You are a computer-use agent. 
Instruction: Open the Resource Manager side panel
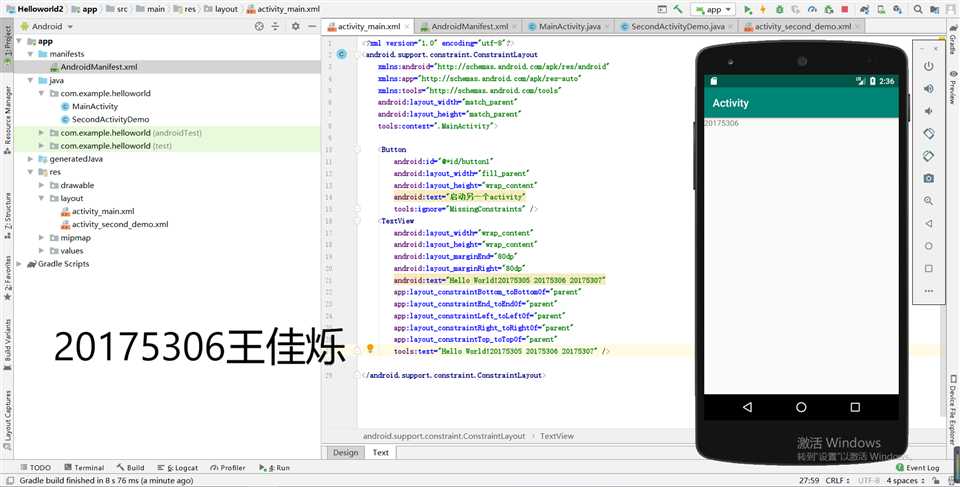(x=7, y=118)
